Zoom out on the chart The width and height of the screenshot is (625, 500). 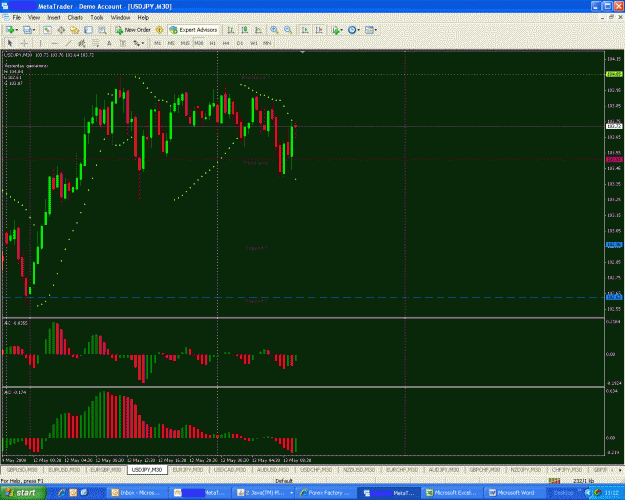288,30
